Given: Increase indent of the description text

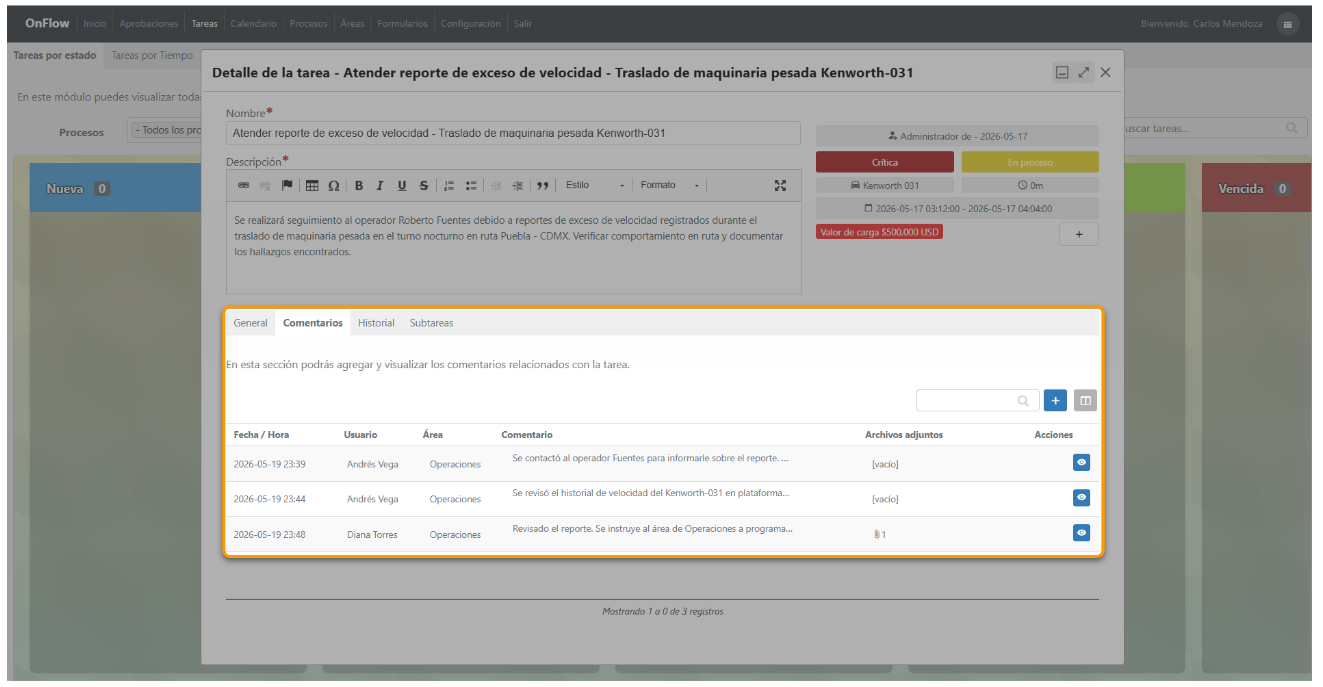Looking at the screenshot, I should 517,185.
